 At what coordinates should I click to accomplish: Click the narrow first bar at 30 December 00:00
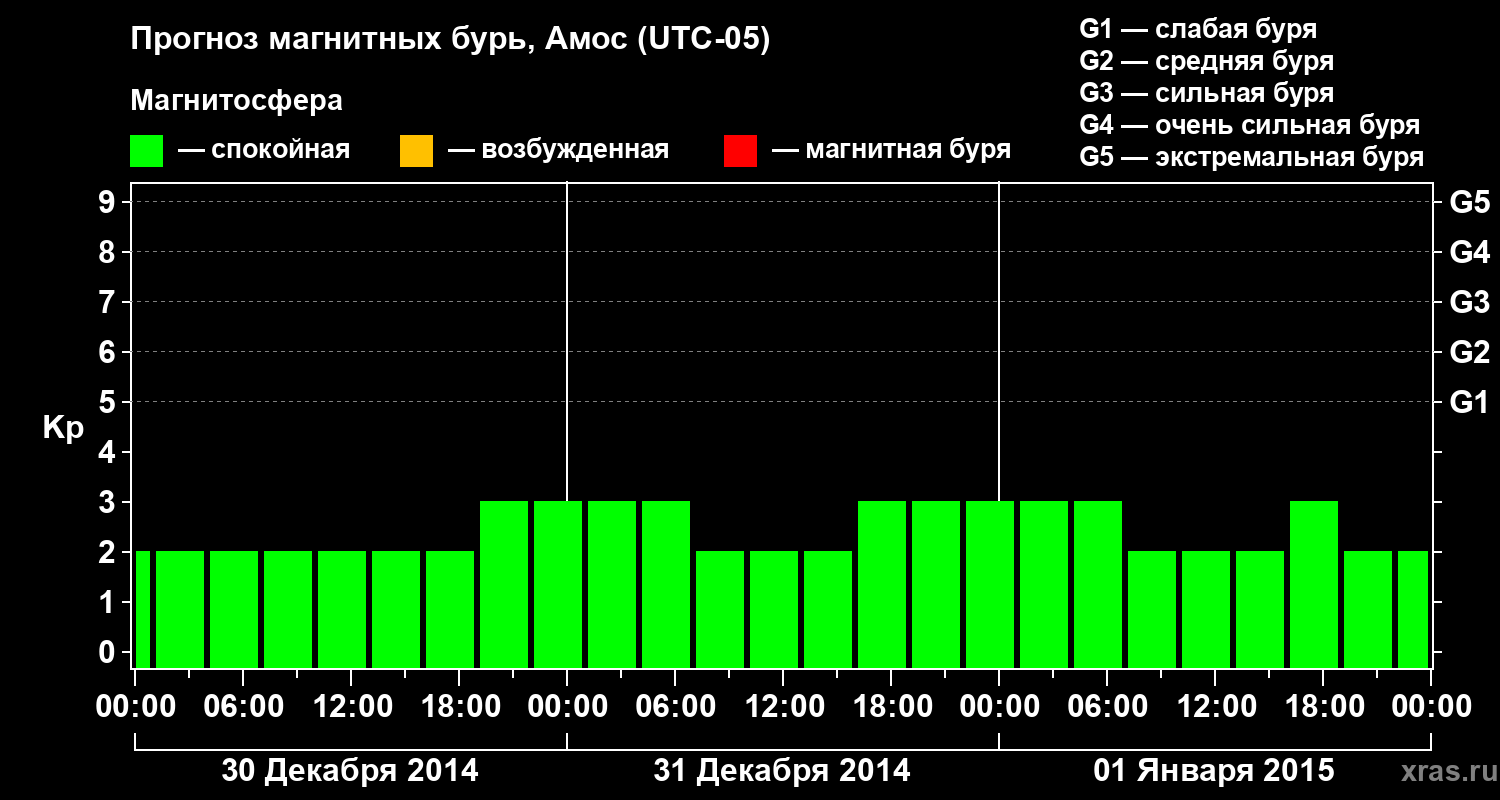click(x=142, y=609)
